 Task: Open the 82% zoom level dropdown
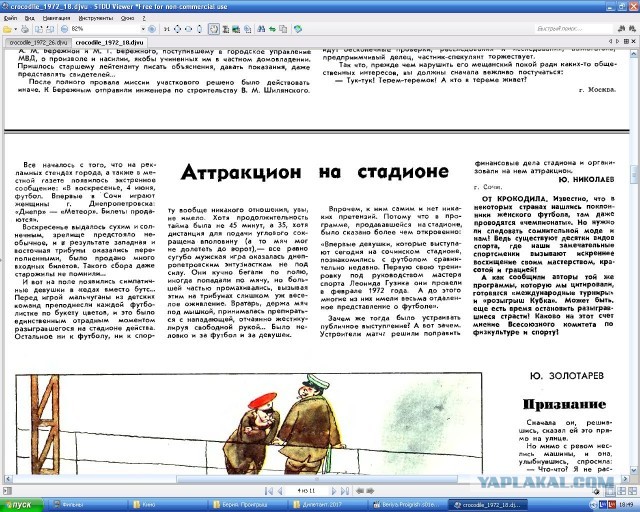point(143,29)
